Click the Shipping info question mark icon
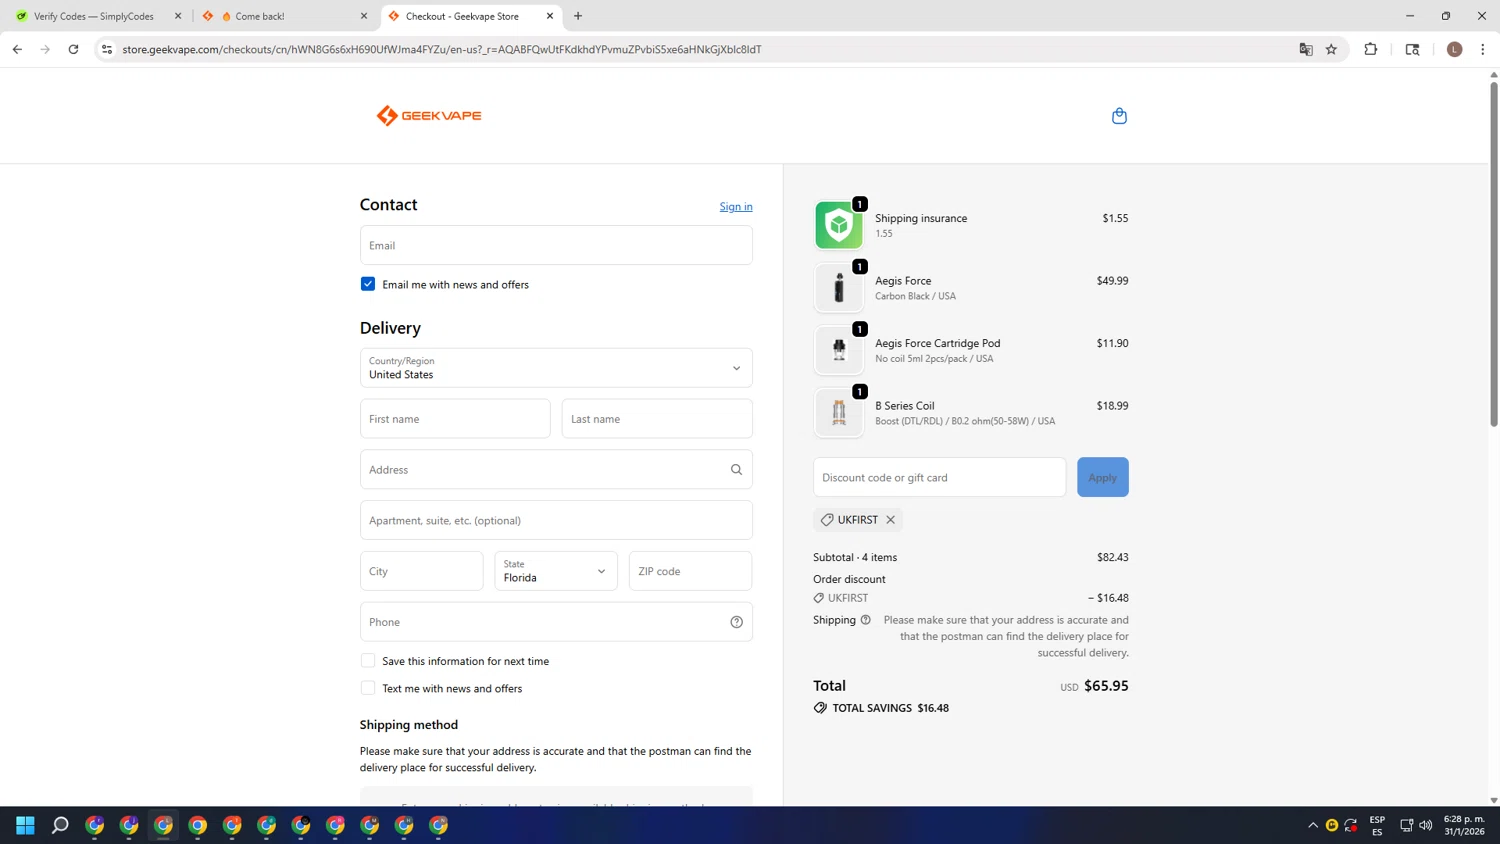Viewport: 1500px width, 844px height. click(866, 620)
